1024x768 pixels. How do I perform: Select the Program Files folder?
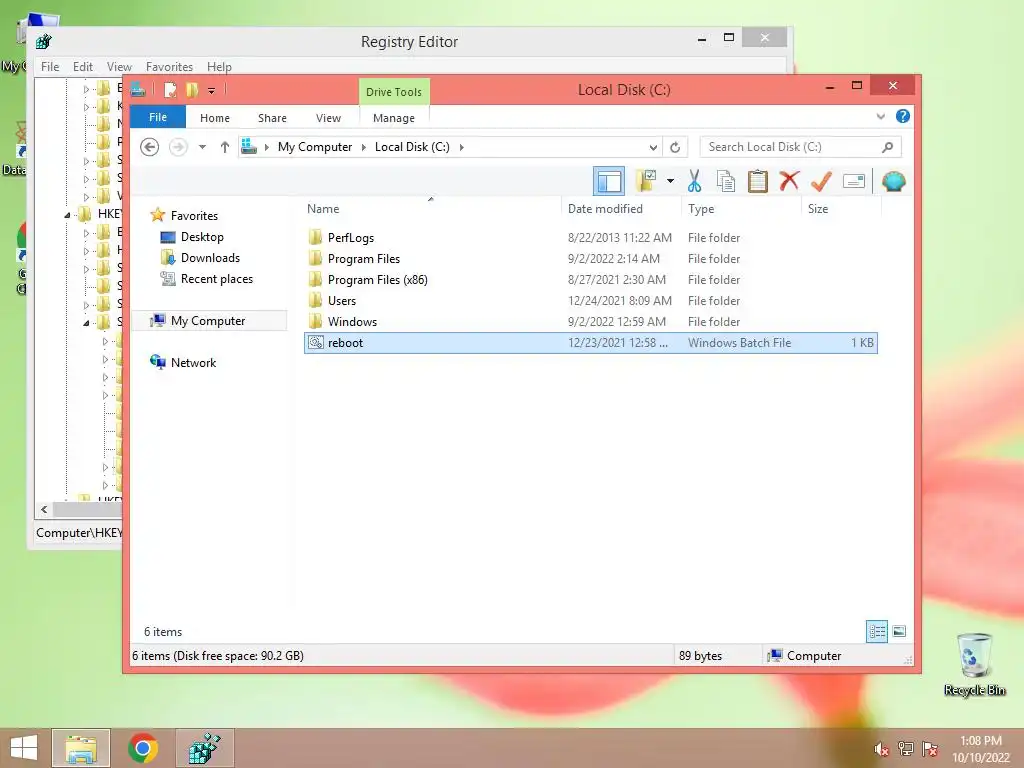point(590,259)
